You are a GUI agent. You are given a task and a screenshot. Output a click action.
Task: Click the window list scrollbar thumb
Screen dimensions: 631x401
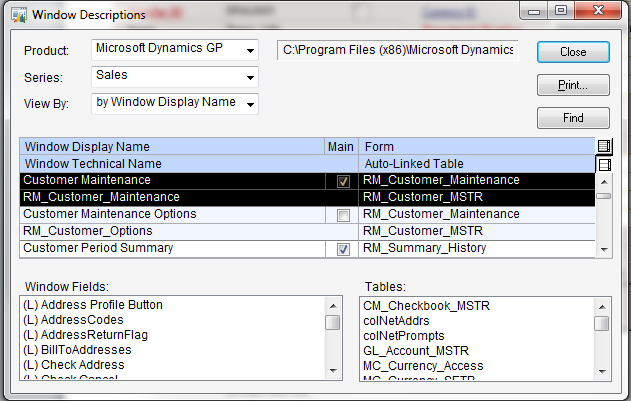tap(604, 196)
